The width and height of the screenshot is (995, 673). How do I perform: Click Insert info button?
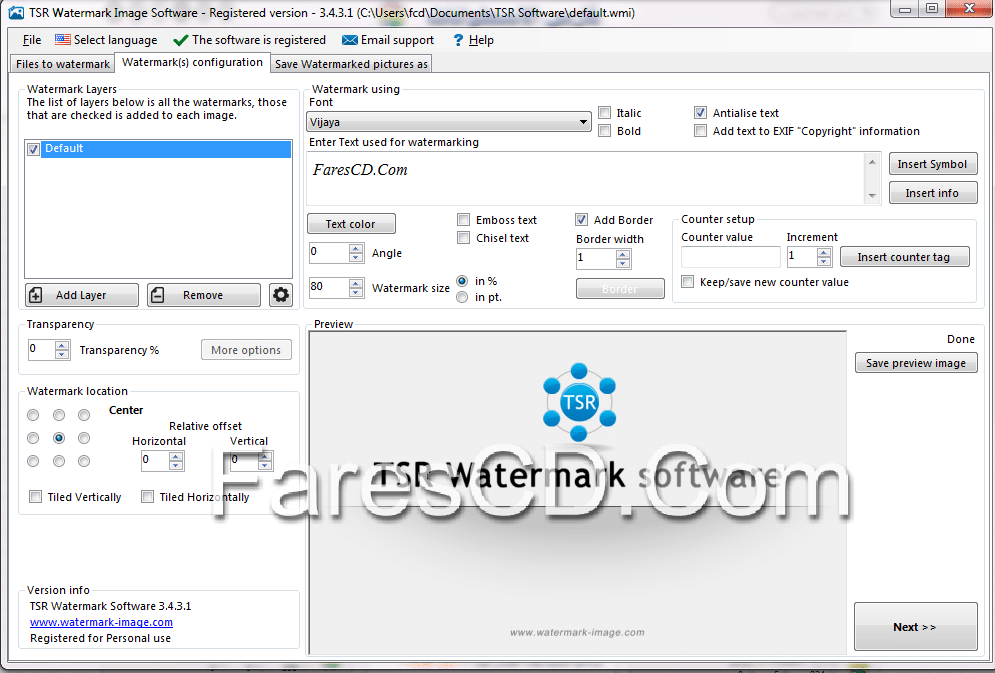coord(932,193)
